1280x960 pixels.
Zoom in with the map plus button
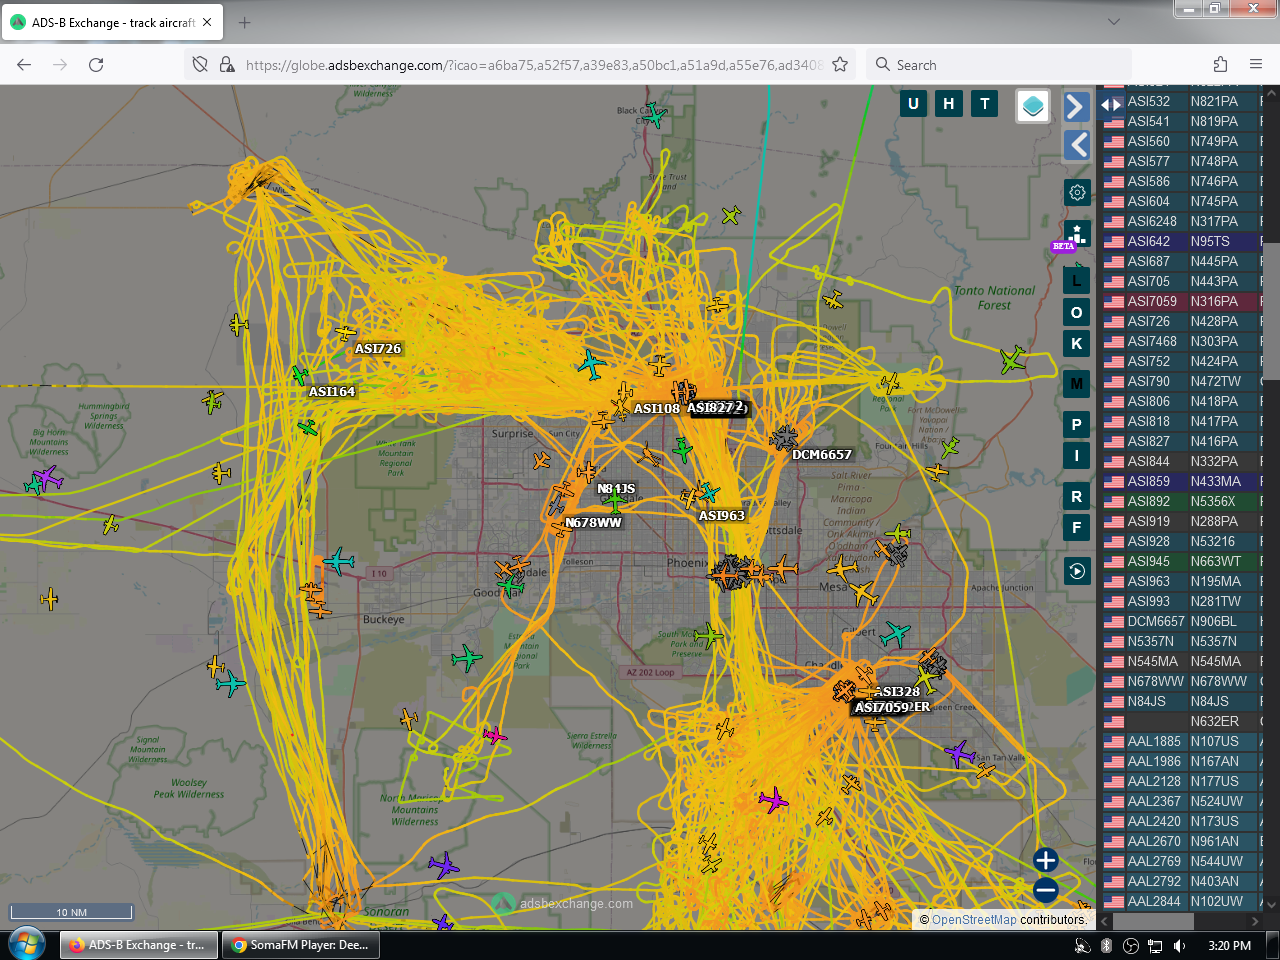point(1046,860)
